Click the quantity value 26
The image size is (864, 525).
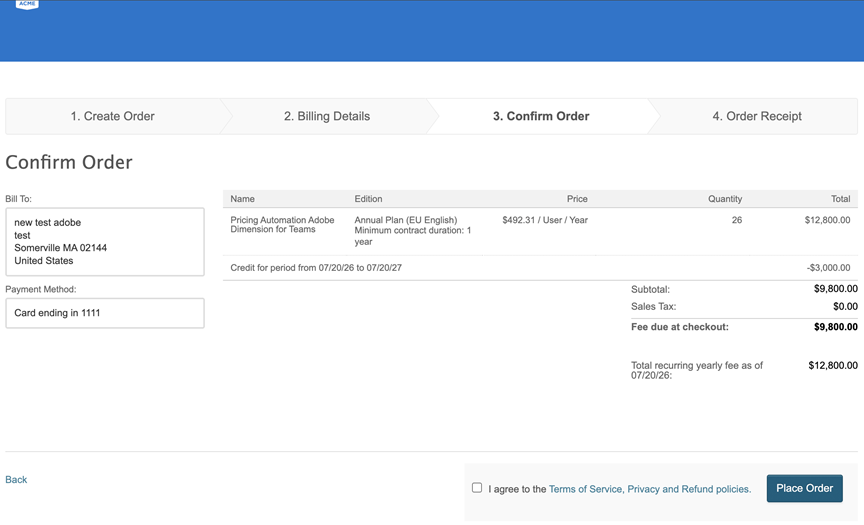tap(737, 220)
